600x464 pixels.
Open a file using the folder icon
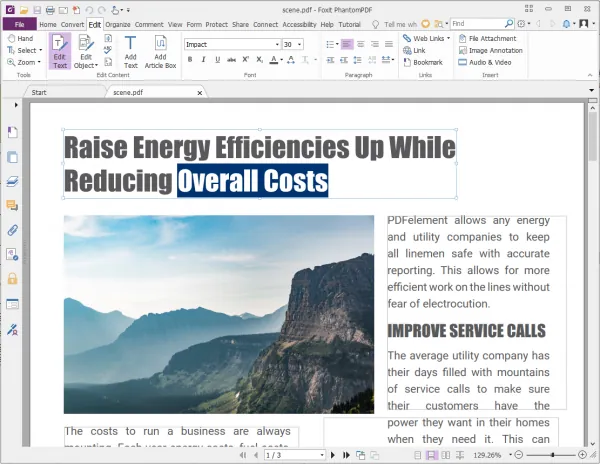coord(24,10)
